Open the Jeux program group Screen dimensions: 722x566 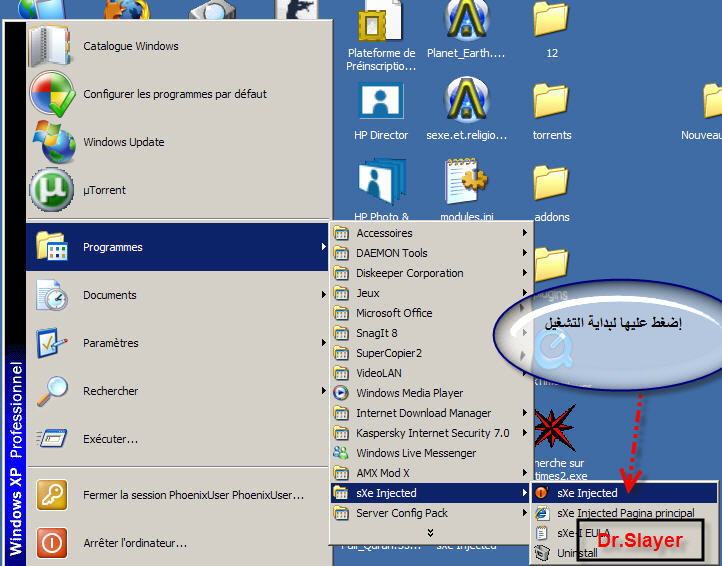coord(432,293)
